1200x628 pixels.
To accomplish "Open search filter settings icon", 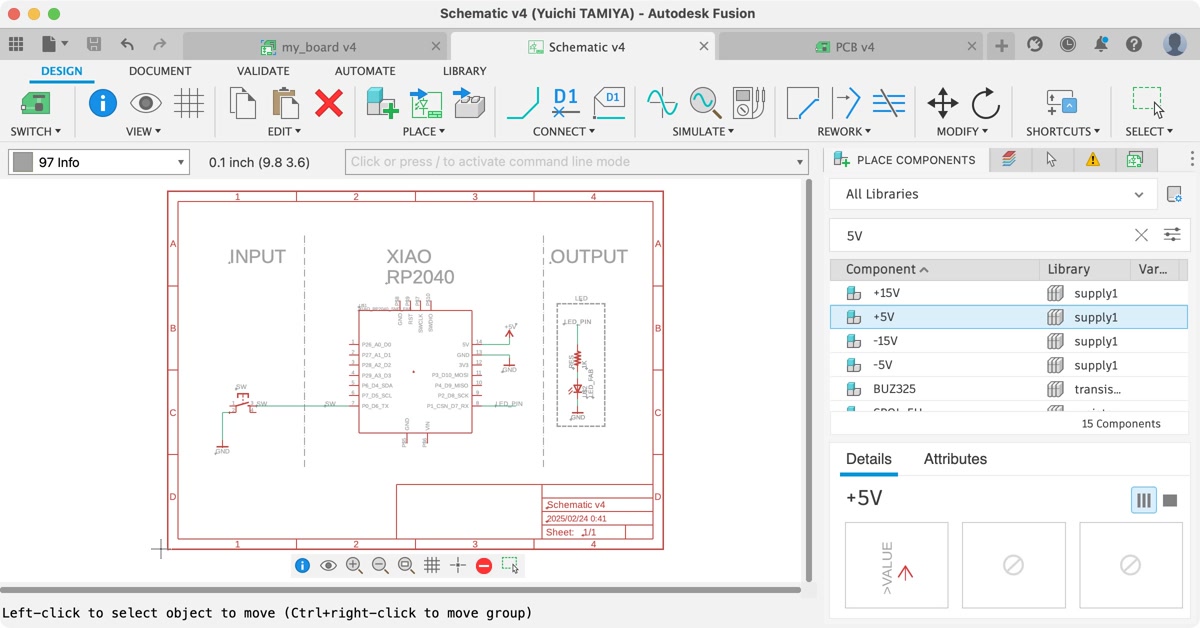I will [1172, 235].
